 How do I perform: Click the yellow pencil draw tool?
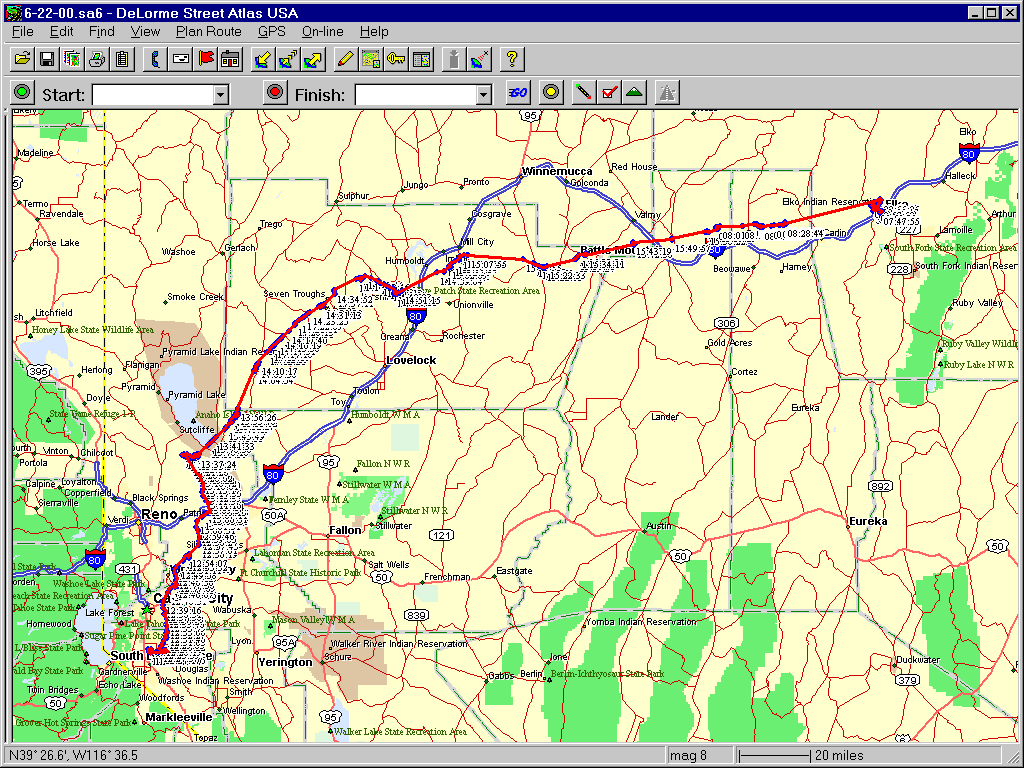click(x=346, y=59)
